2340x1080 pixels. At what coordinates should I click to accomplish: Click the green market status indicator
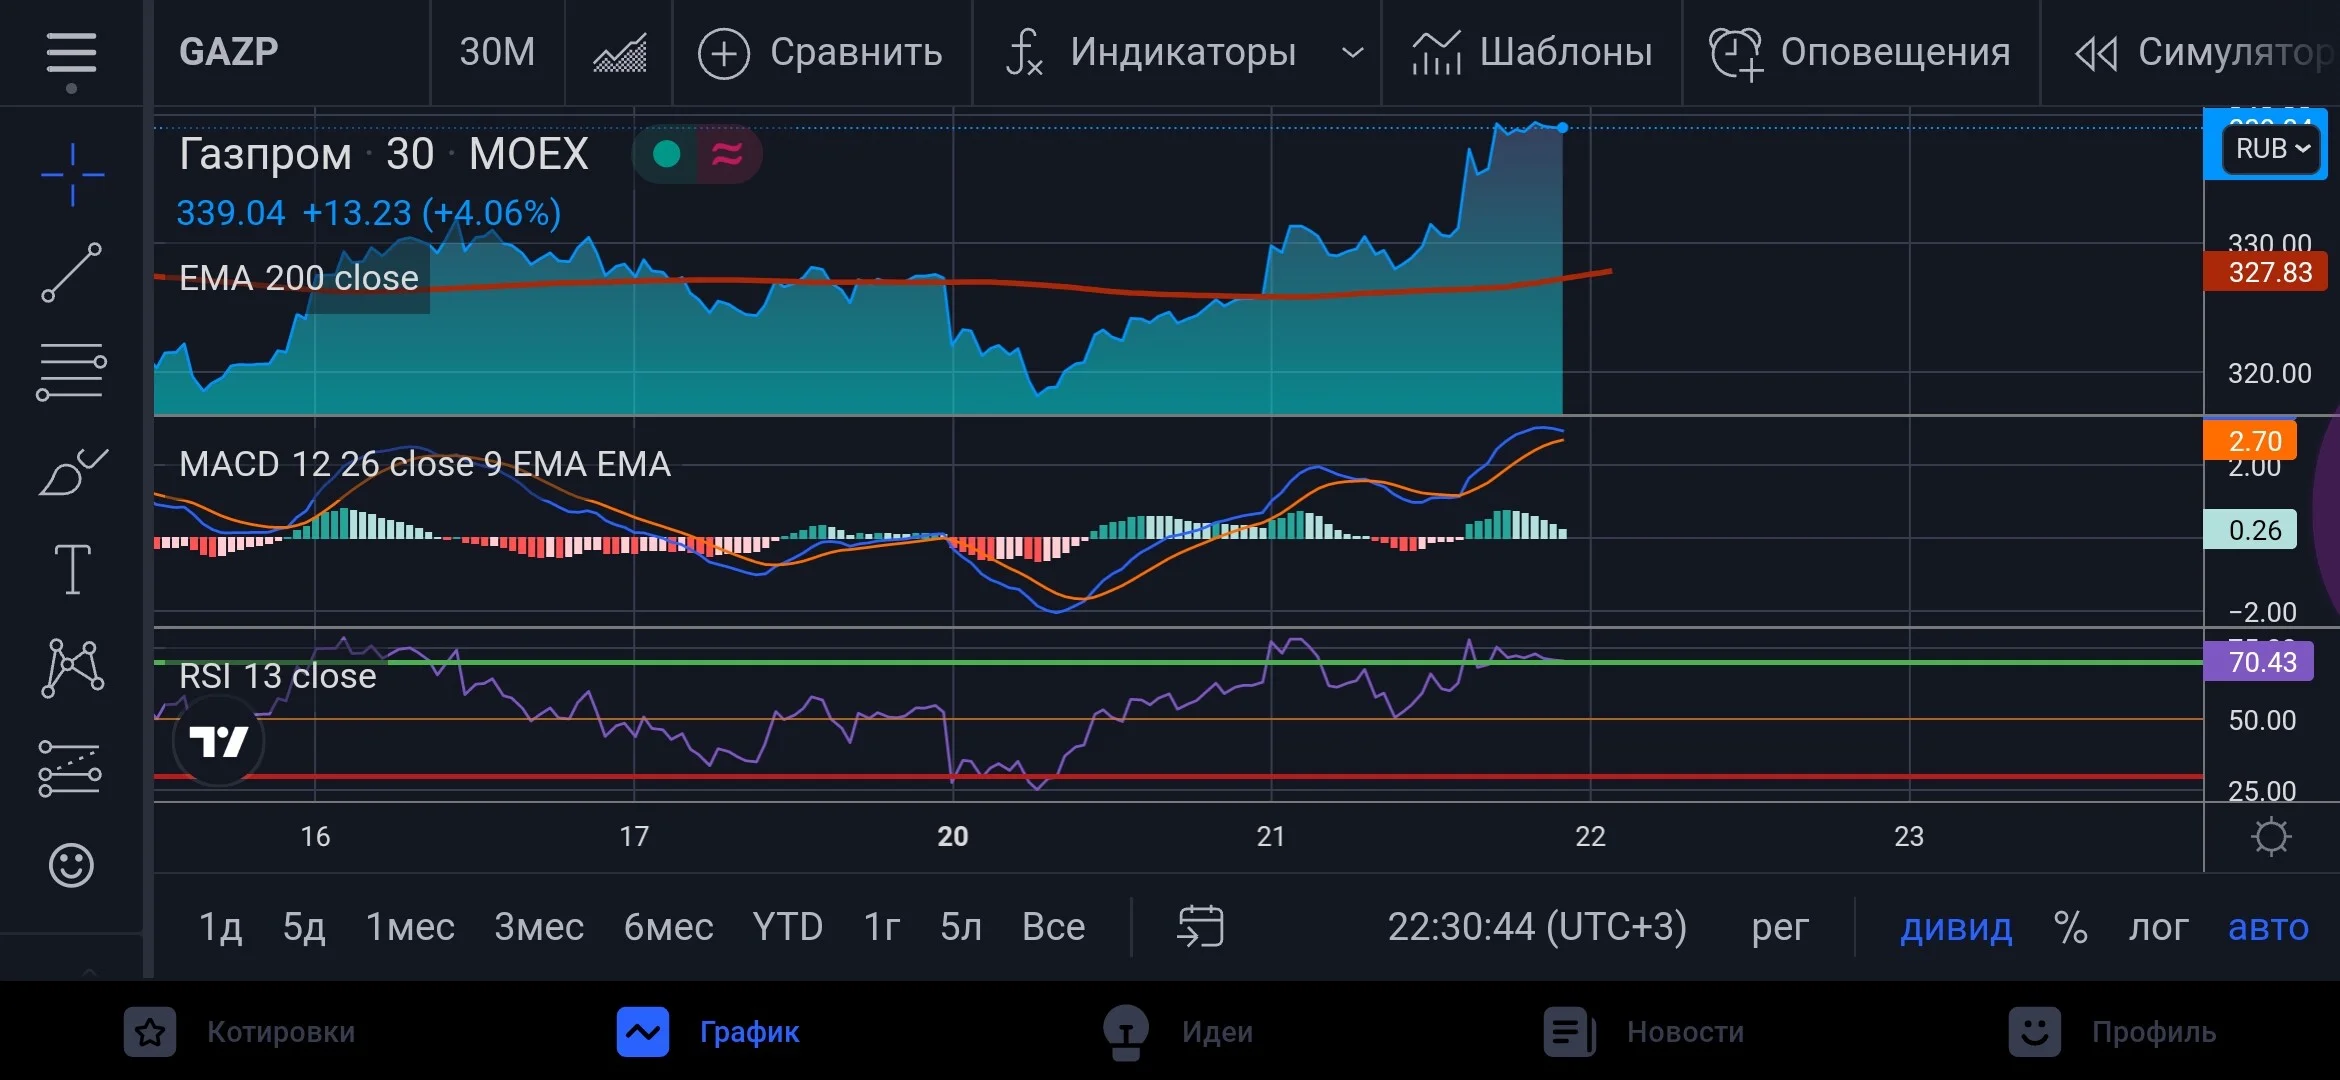pyautogui.click(x=666, y=154)
